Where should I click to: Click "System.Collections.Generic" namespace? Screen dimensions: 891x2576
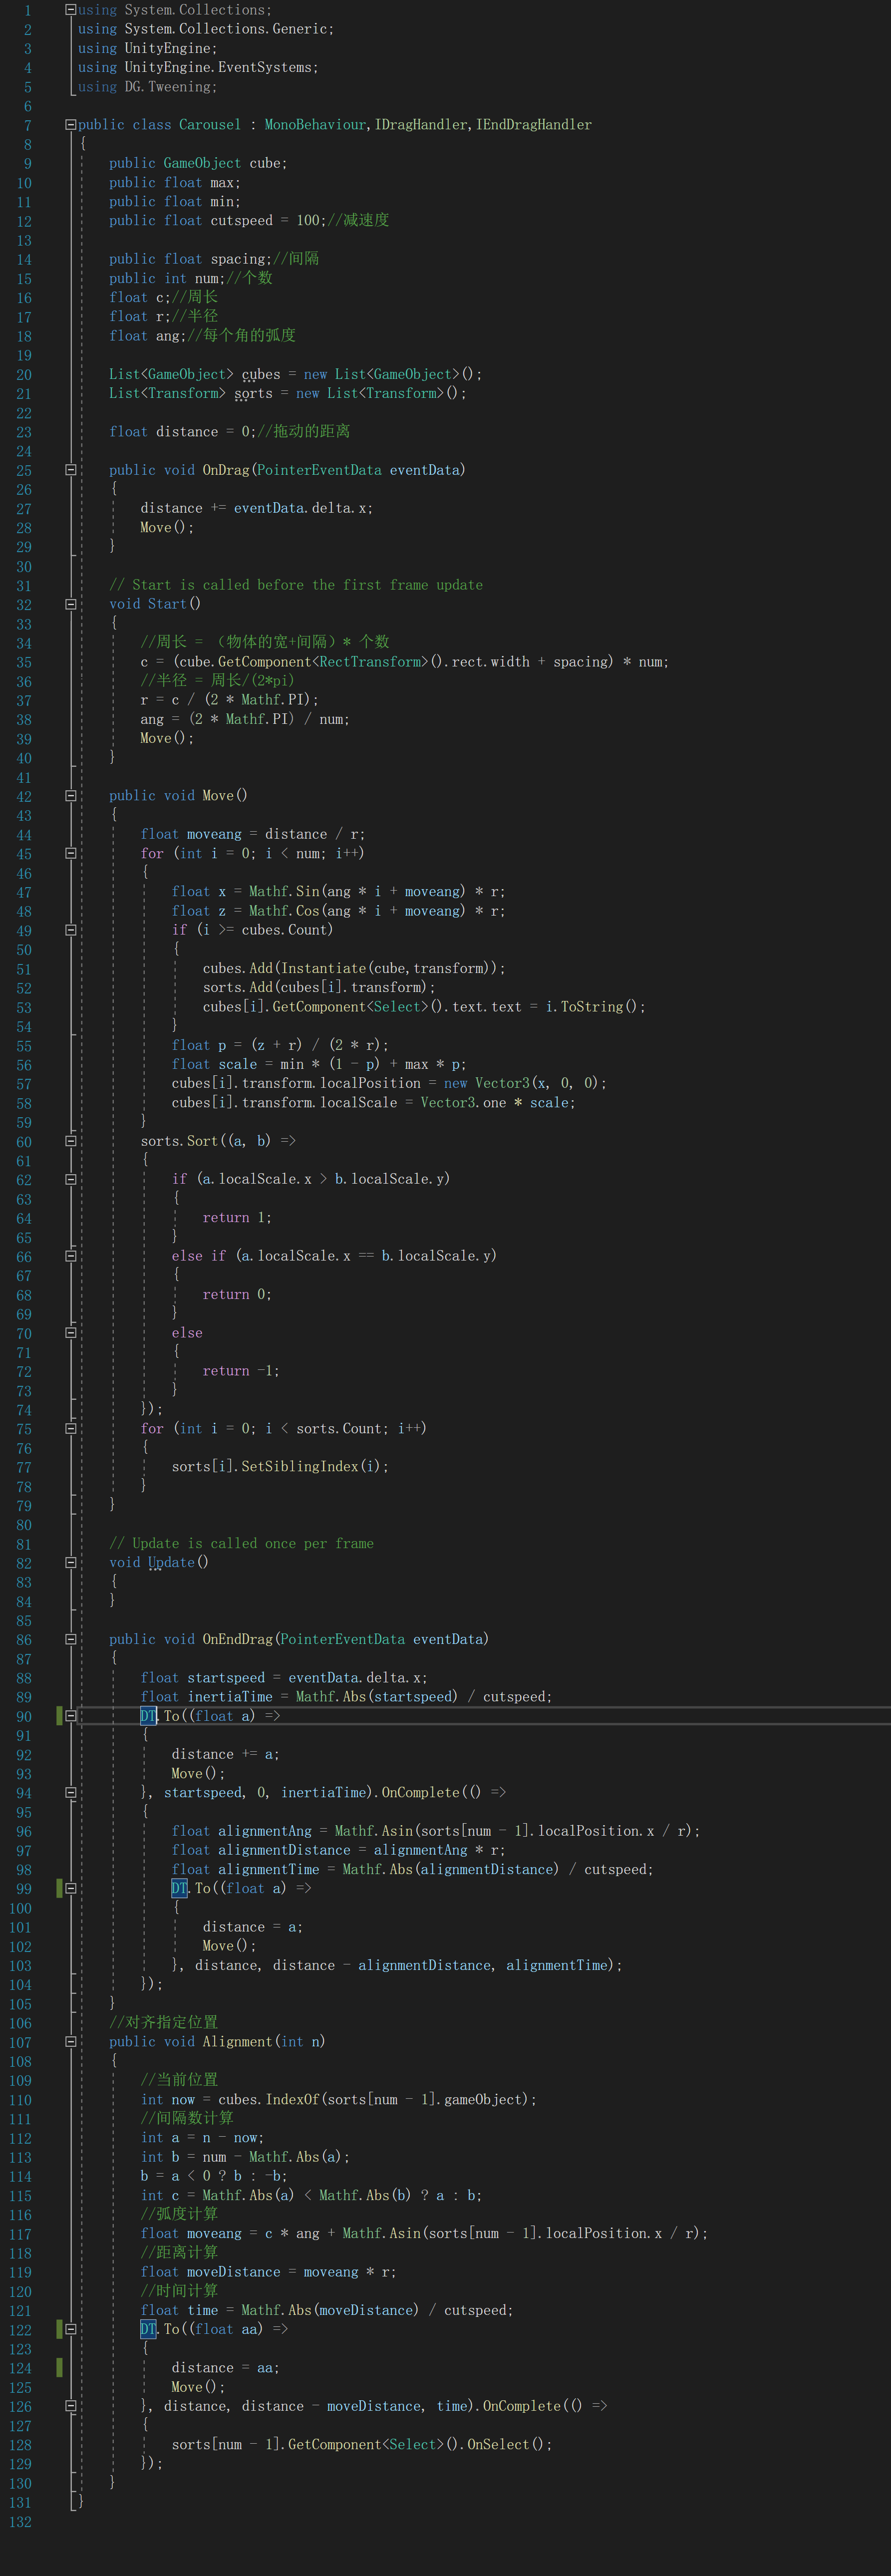227,29
